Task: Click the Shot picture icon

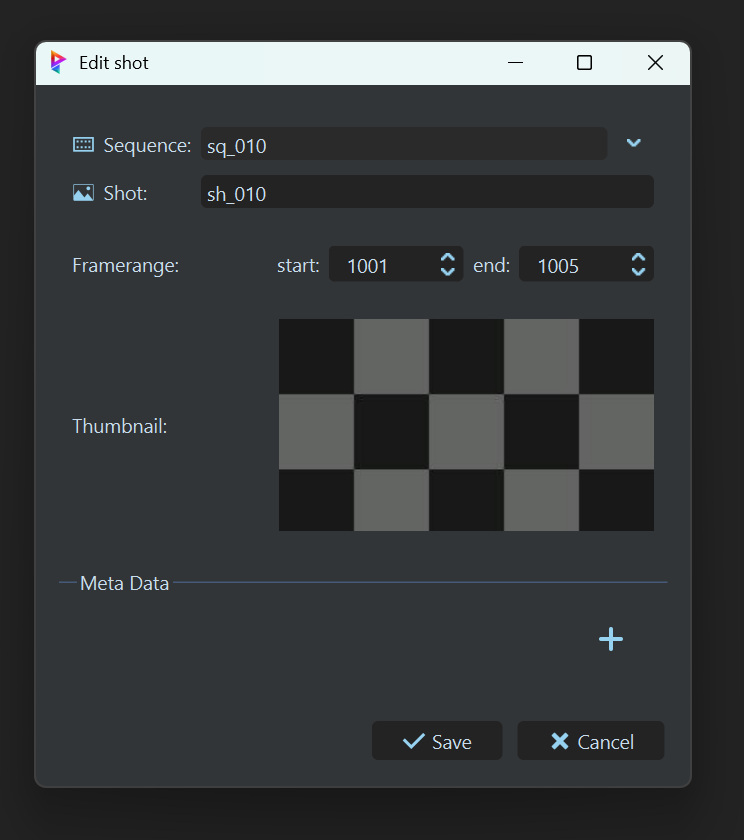Action: [83, 193]
